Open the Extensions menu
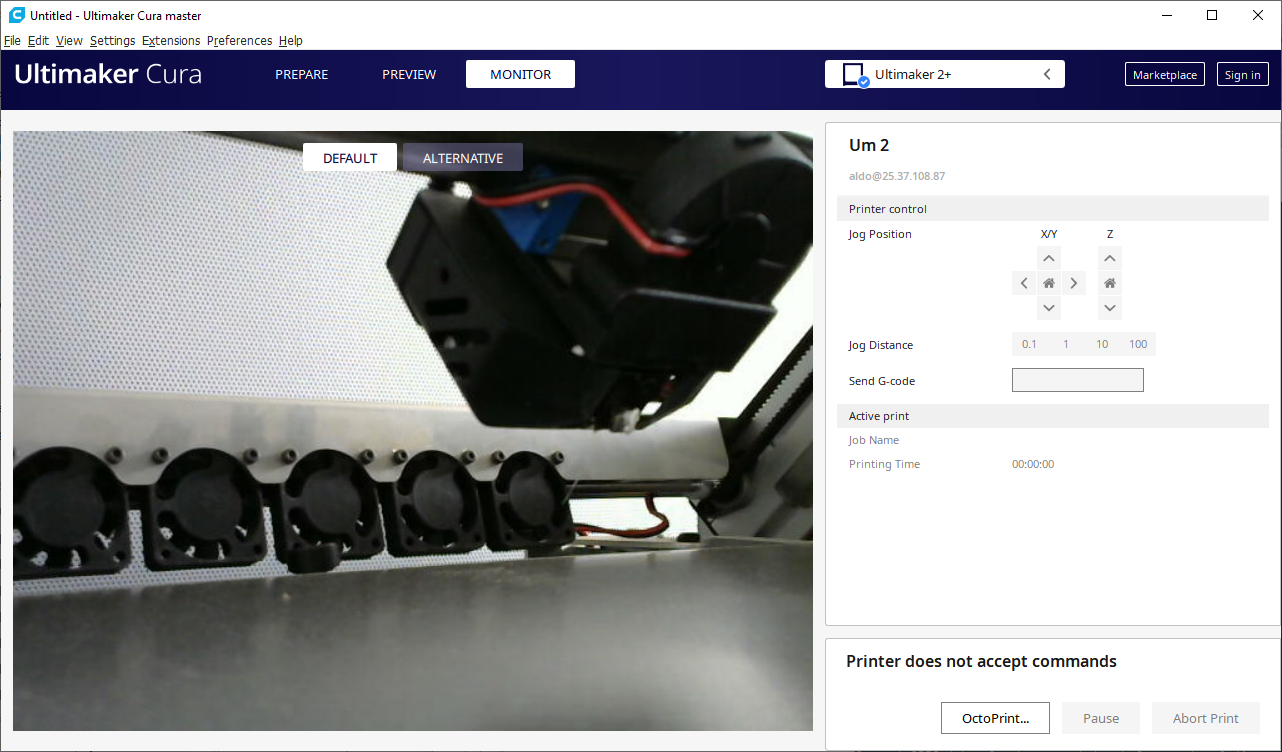Image resolution: width=1282 pixels, height=752 pixels. 170,40
